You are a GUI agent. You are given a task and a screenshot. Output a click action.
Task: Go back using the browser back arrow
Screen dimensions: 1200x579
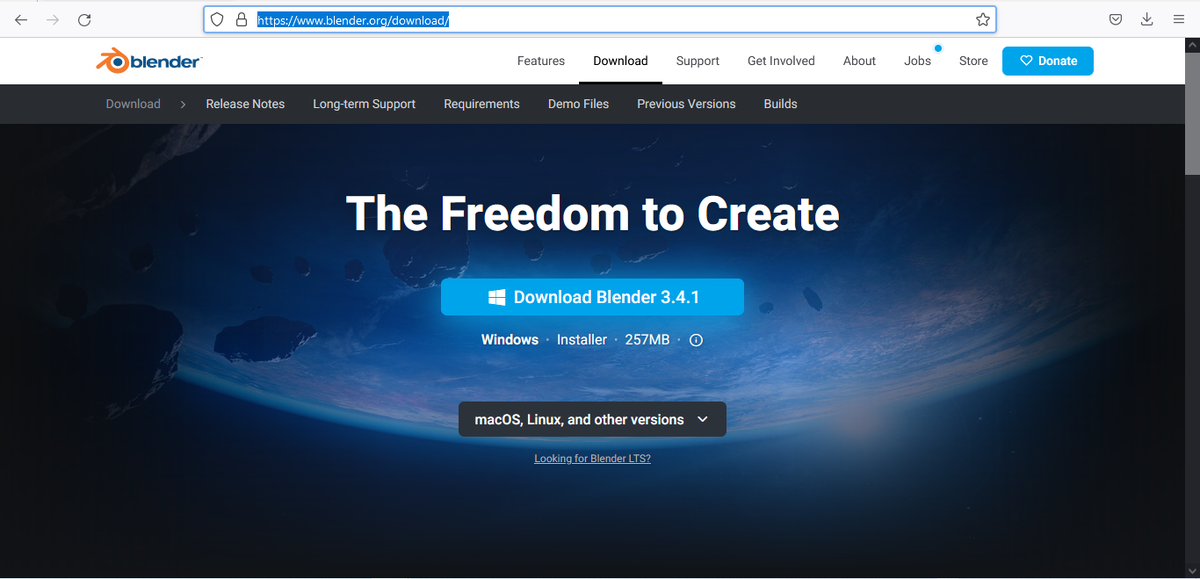21,20
